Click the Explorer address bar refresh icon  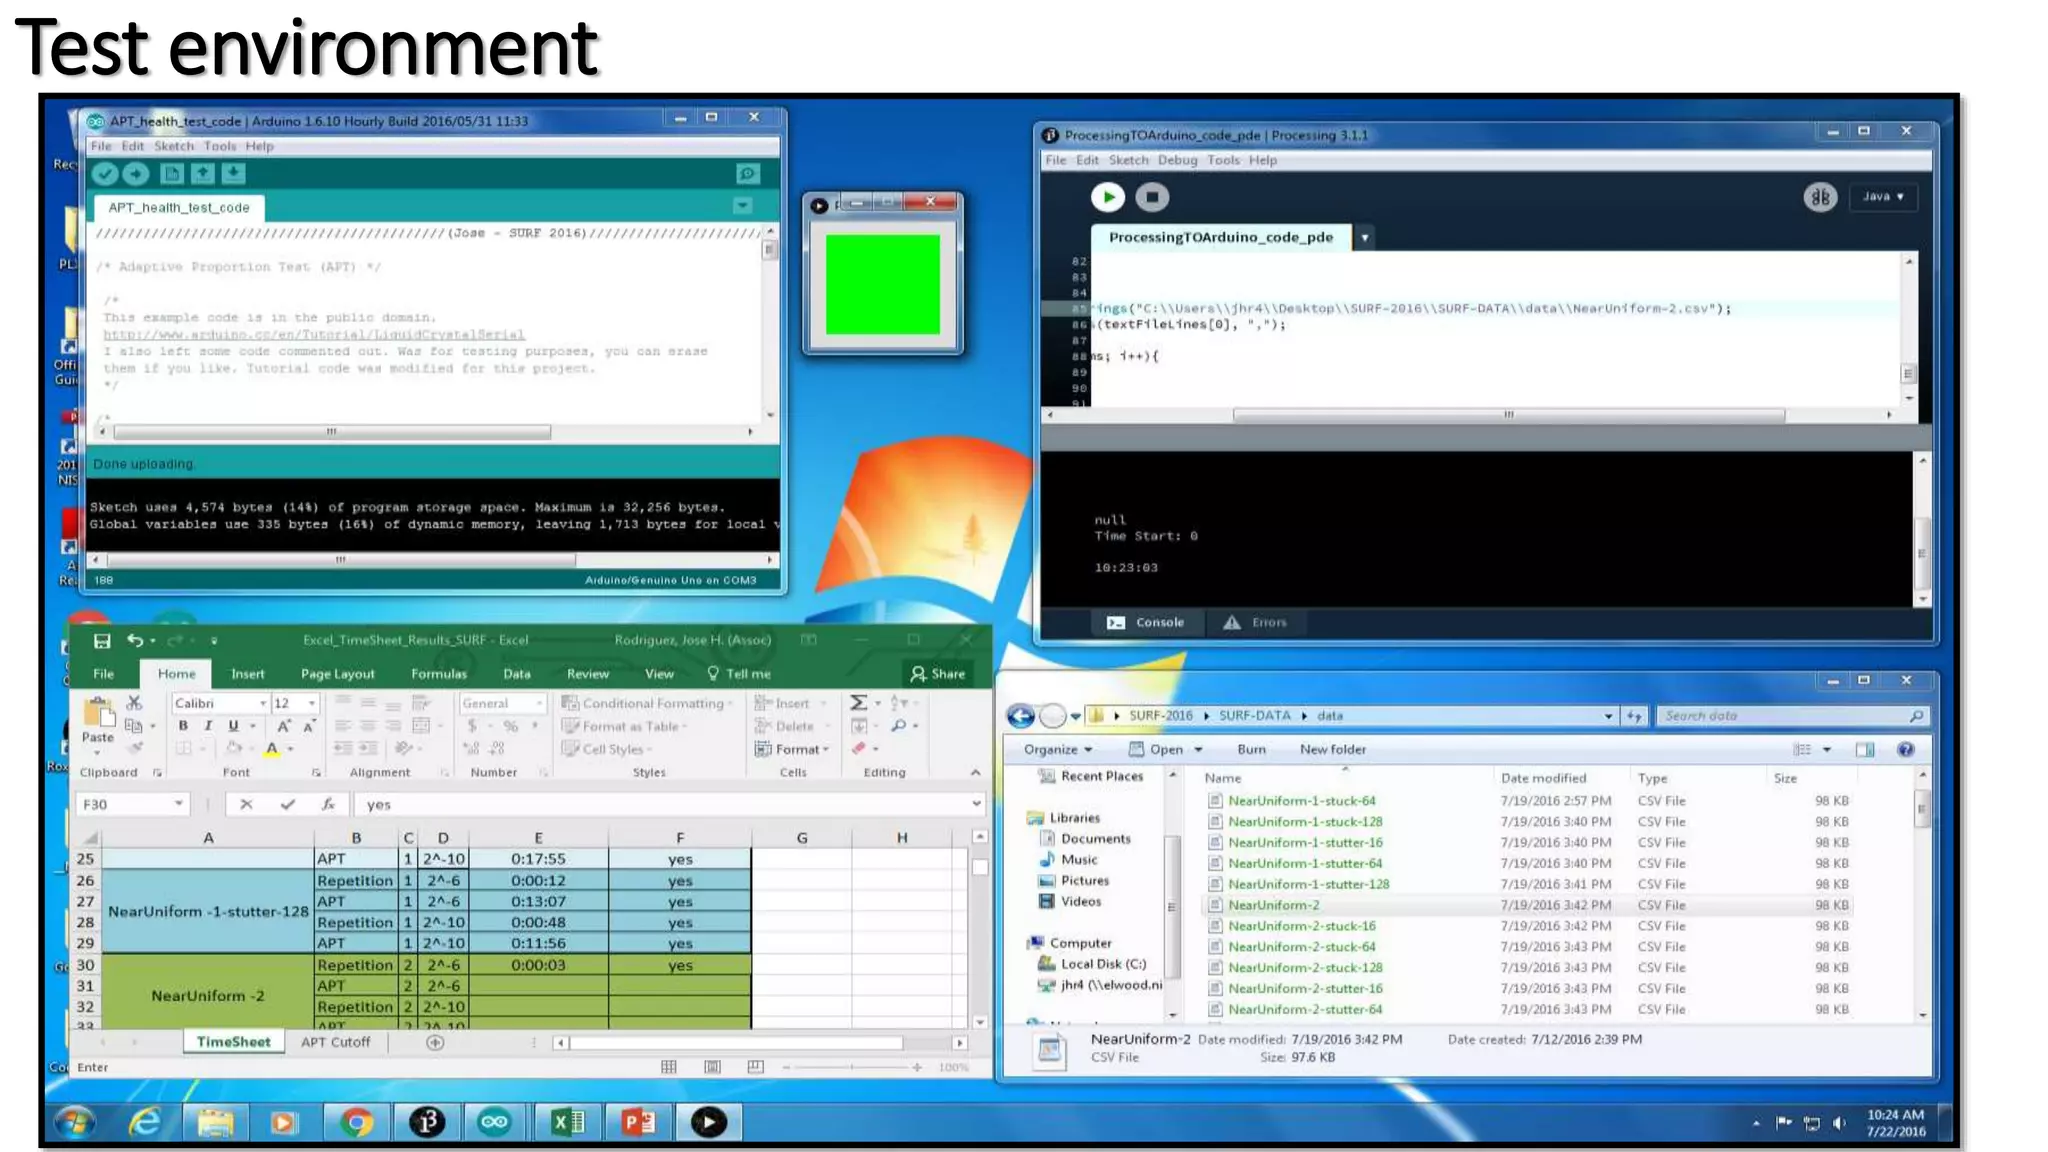pyautogui.click(x=1634, y=716)
